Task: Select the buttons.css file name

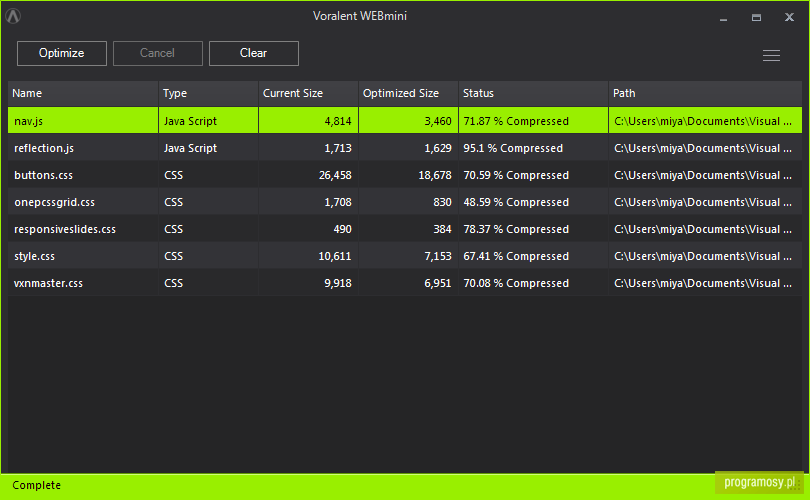Action: click(43, 175)
